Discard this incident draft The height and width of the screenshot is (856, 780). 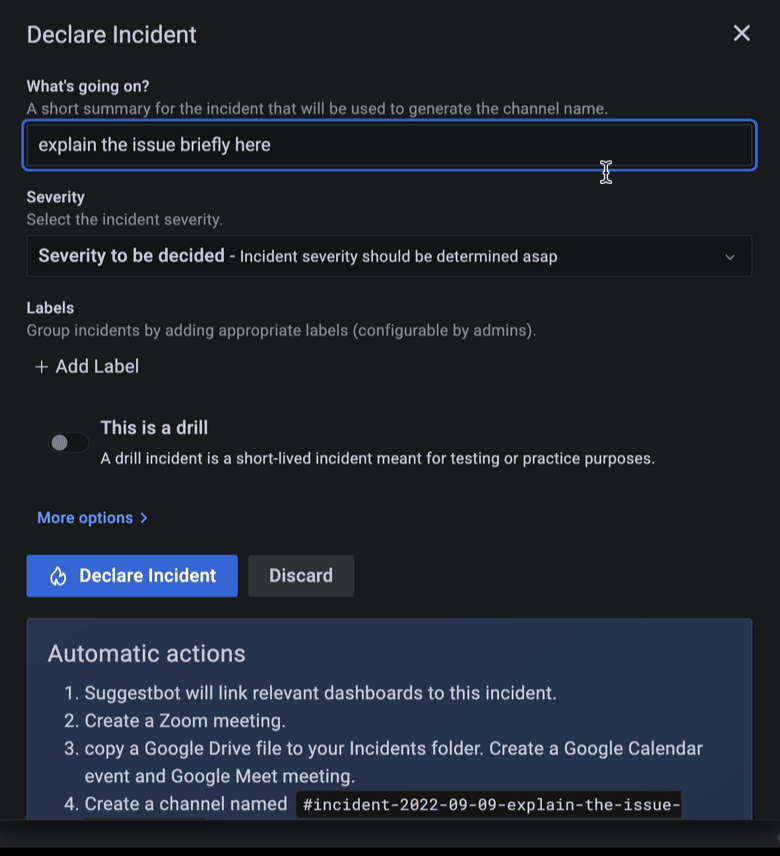tap(301, 576)
